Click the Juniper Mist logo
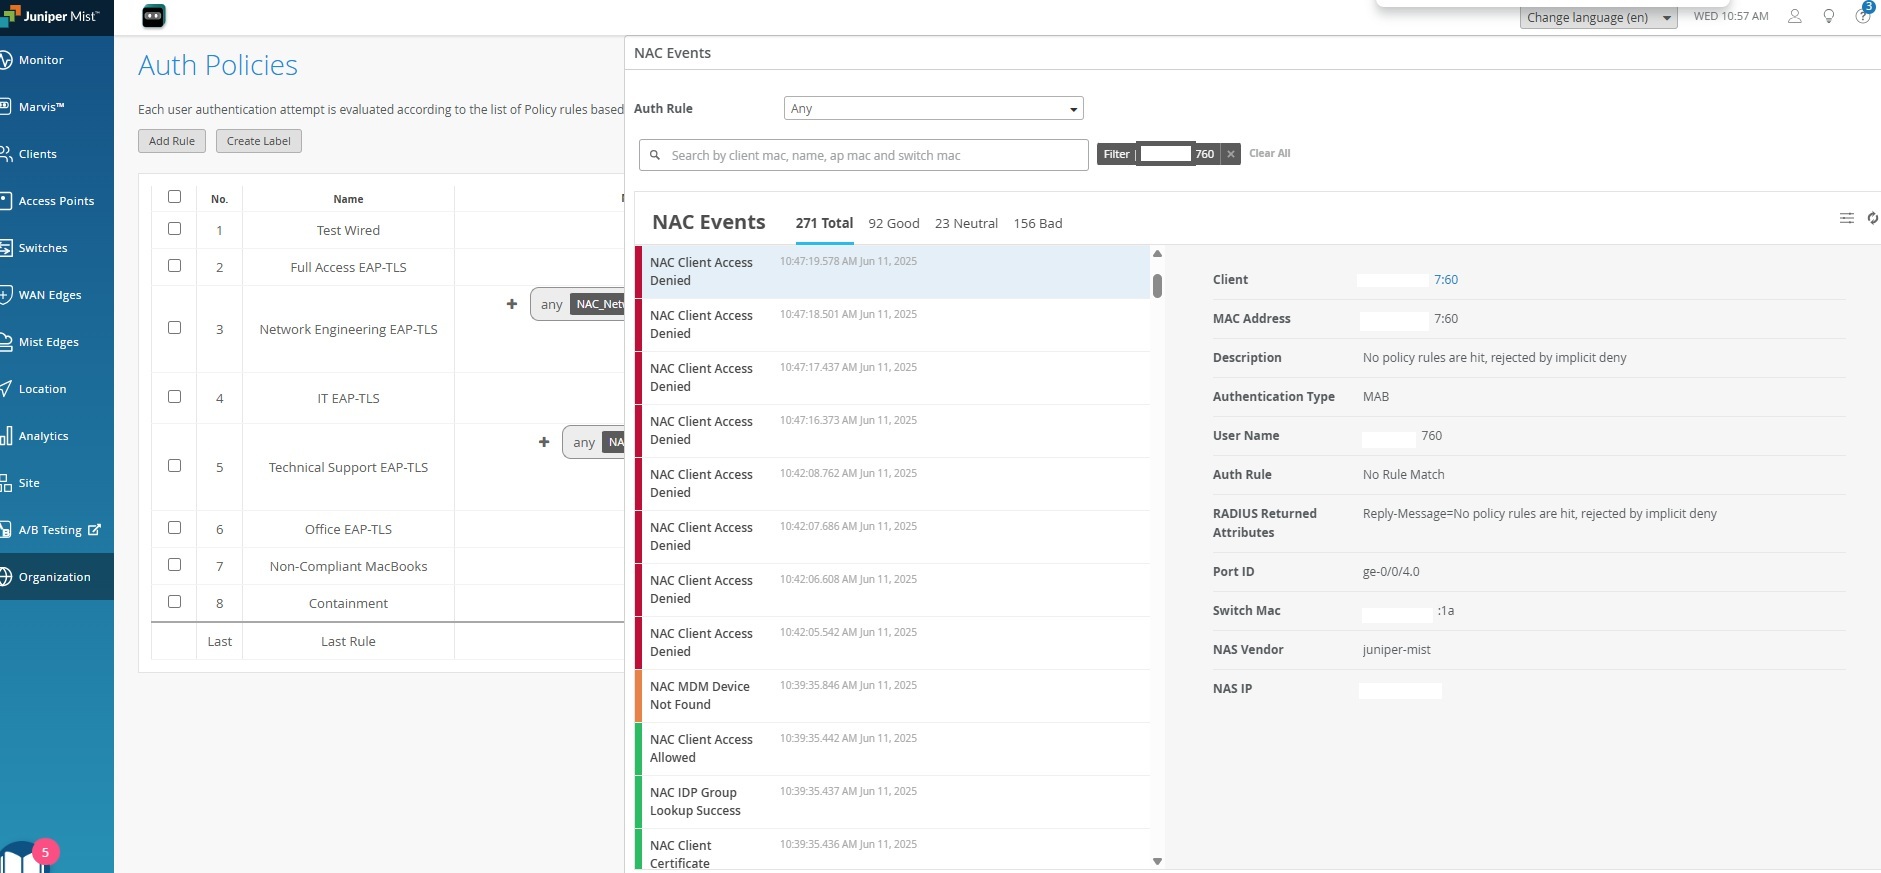The image size is (1881, 873). coord(51,16)
